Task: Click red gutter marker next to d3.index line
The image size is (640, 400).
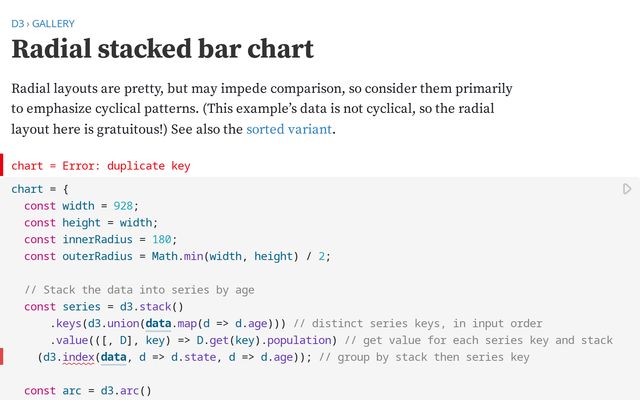Action: coord(2,357)
